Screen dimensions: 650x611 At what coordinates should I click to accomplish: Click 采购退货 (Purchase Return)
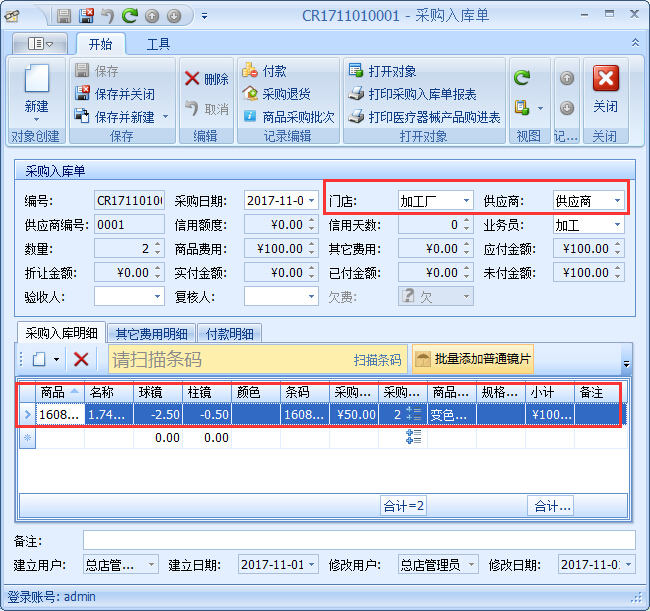click(x=277, y=94)
